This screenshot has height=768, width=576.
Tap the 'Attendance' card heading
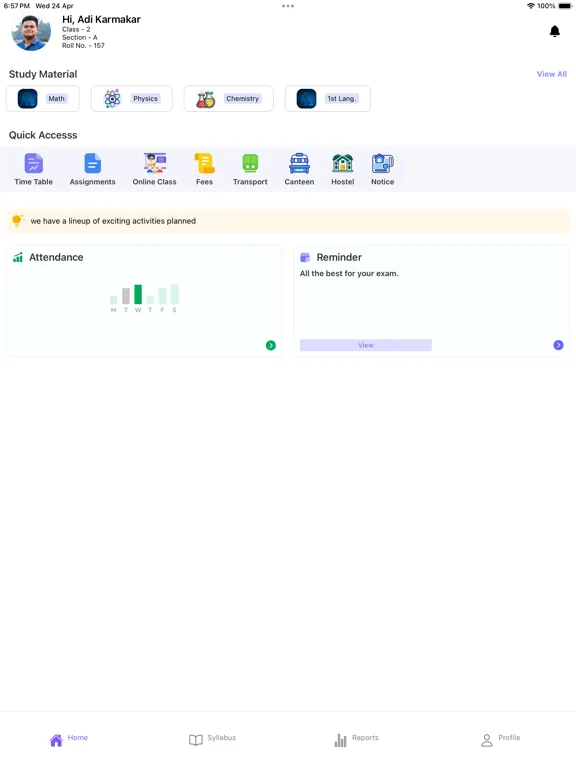click(x=56, y=257)
